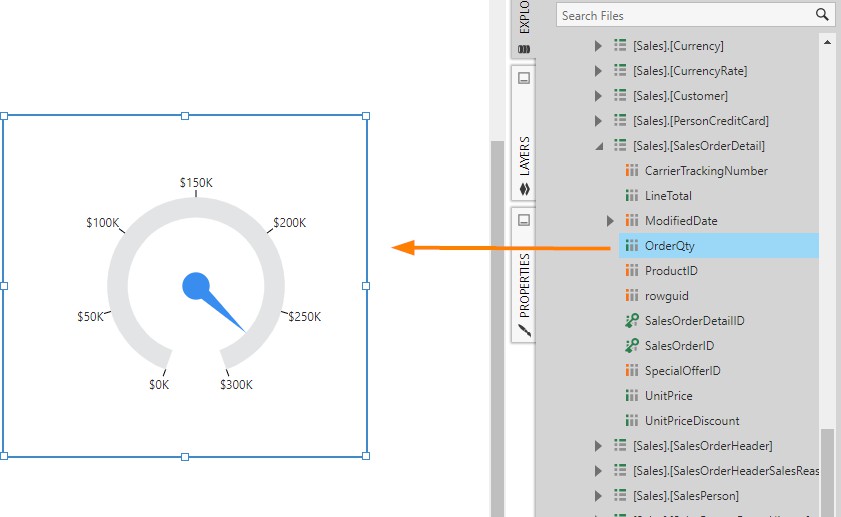841x517 pixels.
Task: Click the gauge needle center
Action: [196, 286]
